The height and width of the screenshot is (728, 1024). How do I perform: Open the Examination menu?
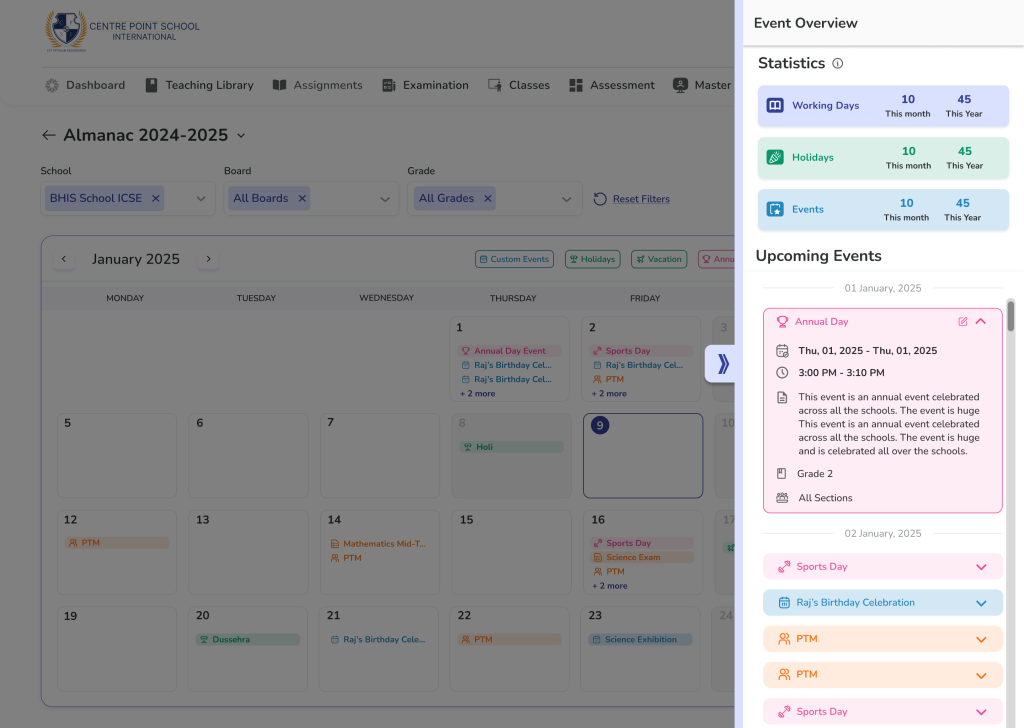click(x=425, y=86)
